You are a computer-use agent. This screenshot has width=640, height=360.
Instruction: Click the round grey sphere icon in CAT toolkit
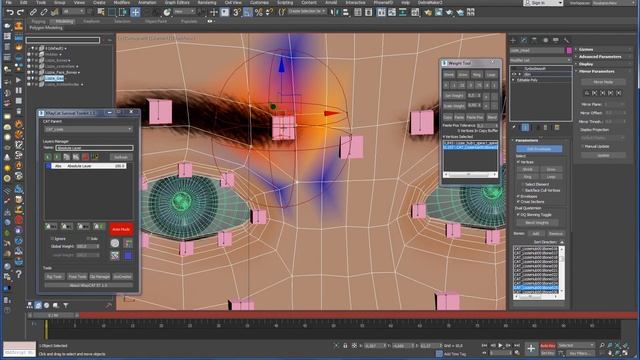(x=115, y=243)
